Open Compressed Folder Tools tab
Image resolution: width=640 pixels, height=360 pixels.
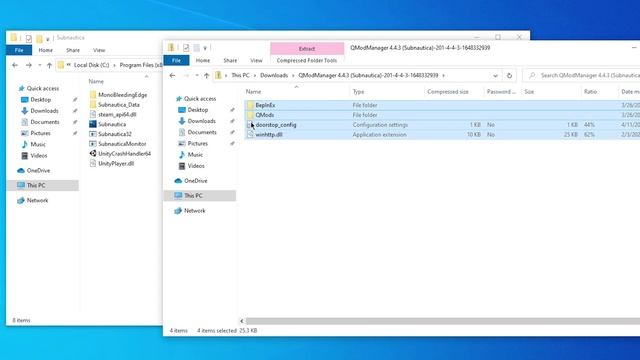[x=307, y=60]
